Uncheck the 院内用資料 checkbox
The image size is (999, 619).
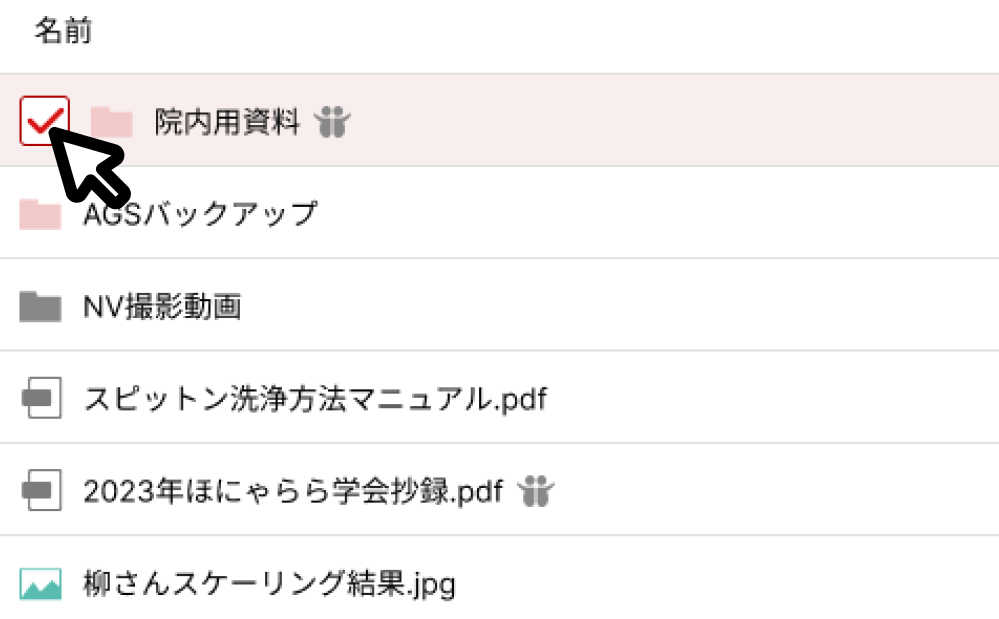point(44,121)
